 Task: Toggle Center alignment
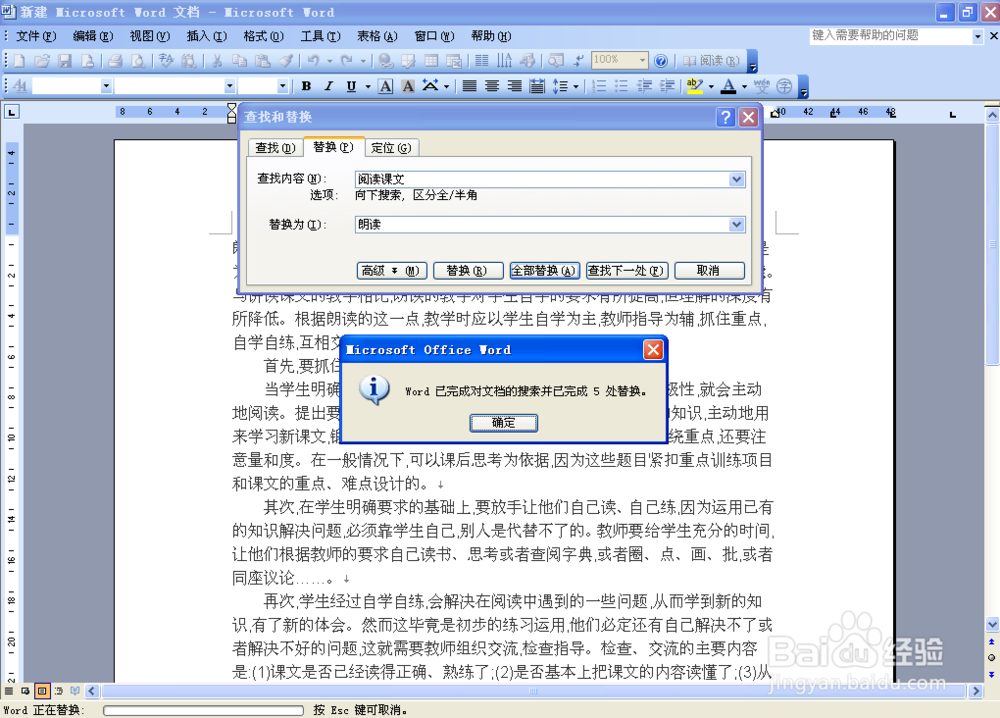492,85
